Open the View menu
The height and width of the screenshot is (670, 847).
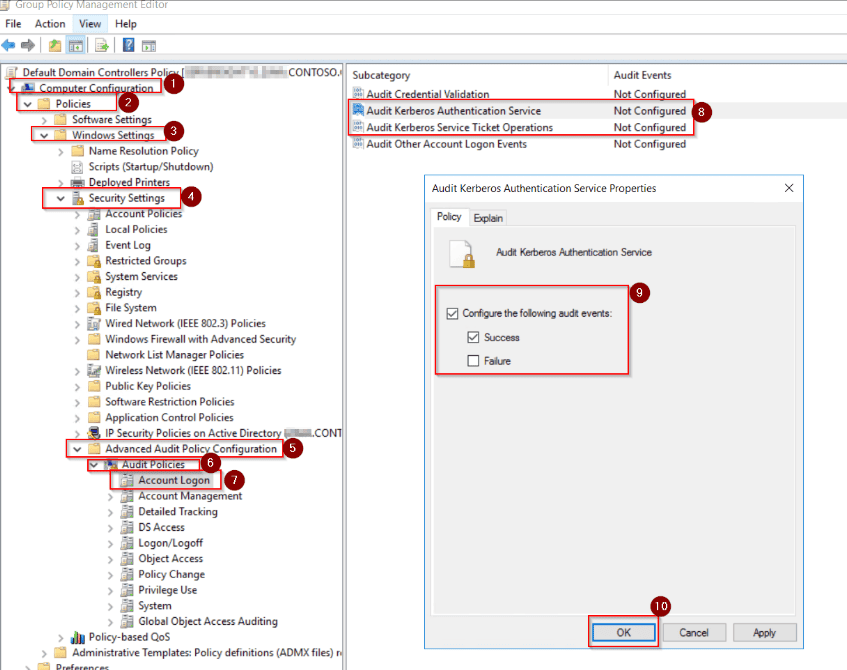point(90,24)
